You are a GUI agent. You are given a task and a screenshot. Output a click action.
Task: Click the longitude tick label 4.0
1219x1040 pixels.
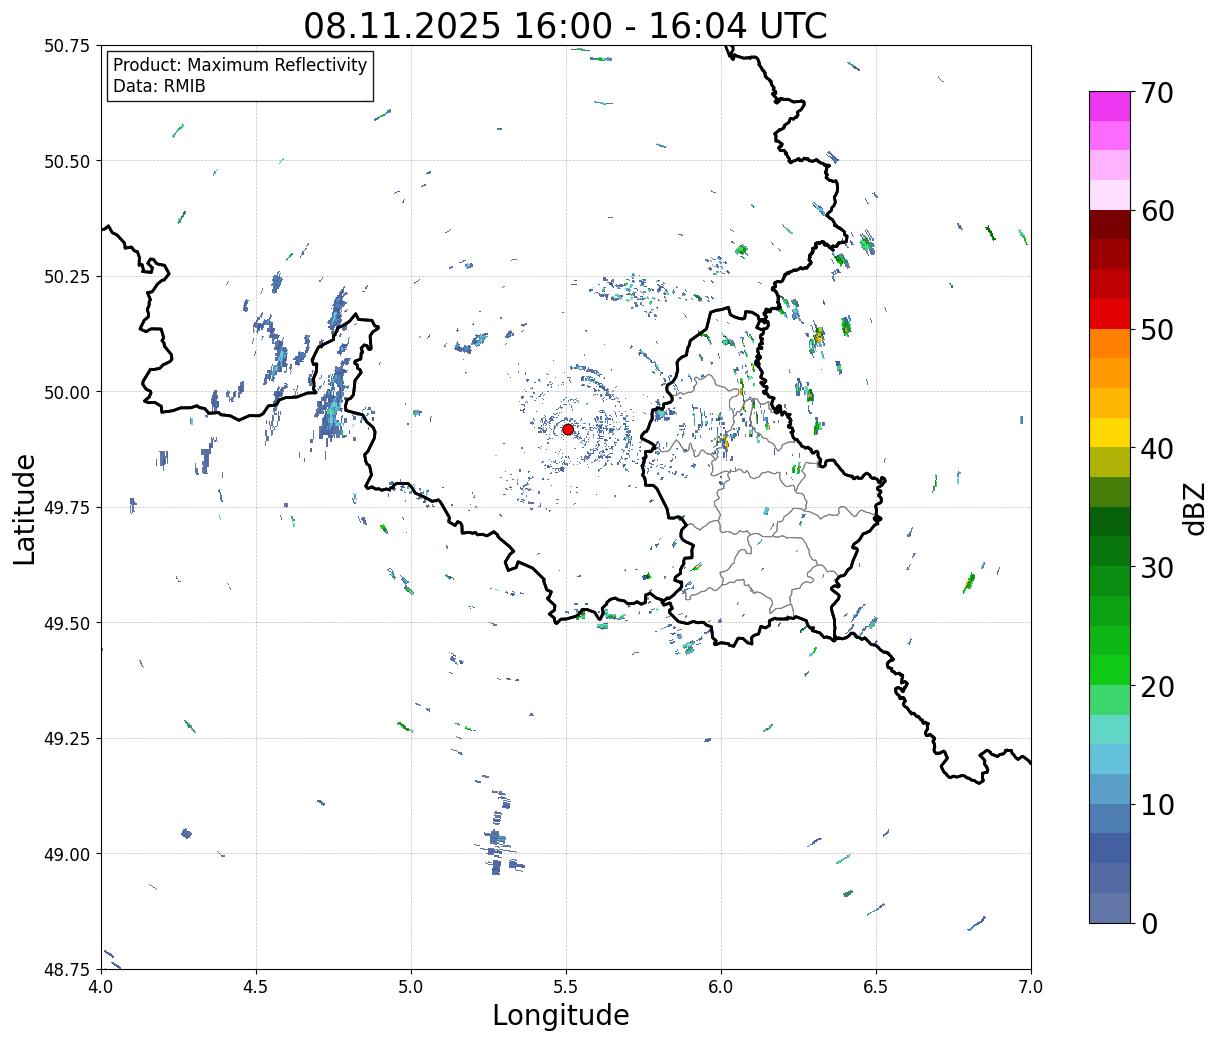101,987
